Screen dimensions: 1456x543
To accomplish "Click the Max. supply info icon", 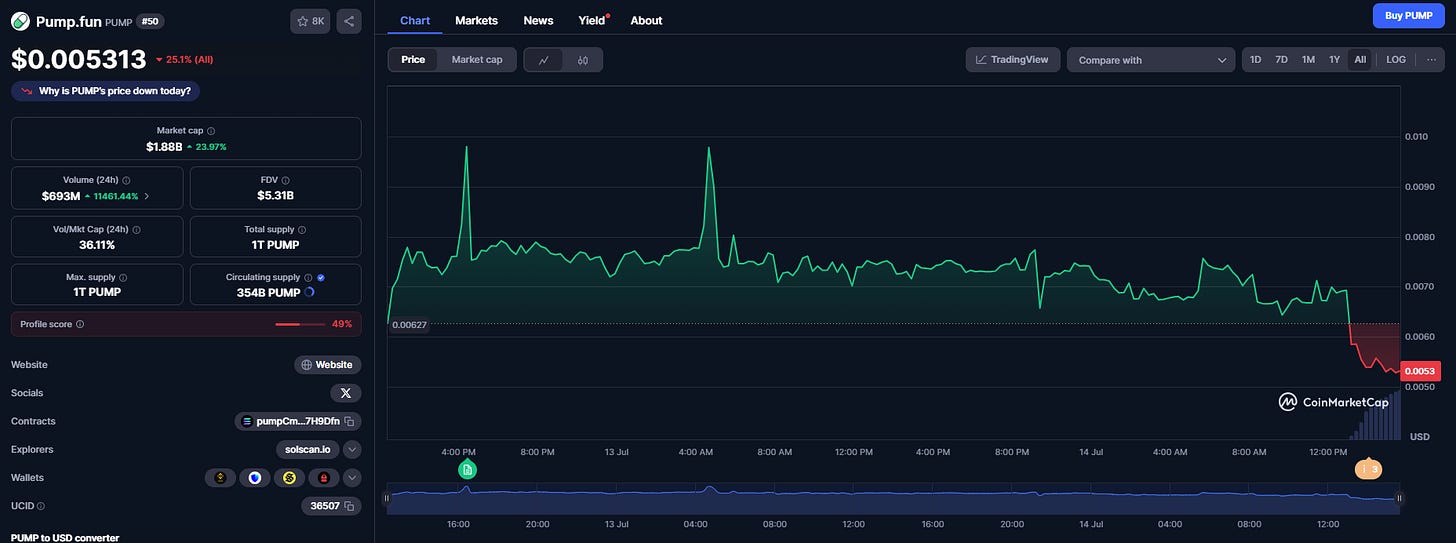I will pos(123,277).
